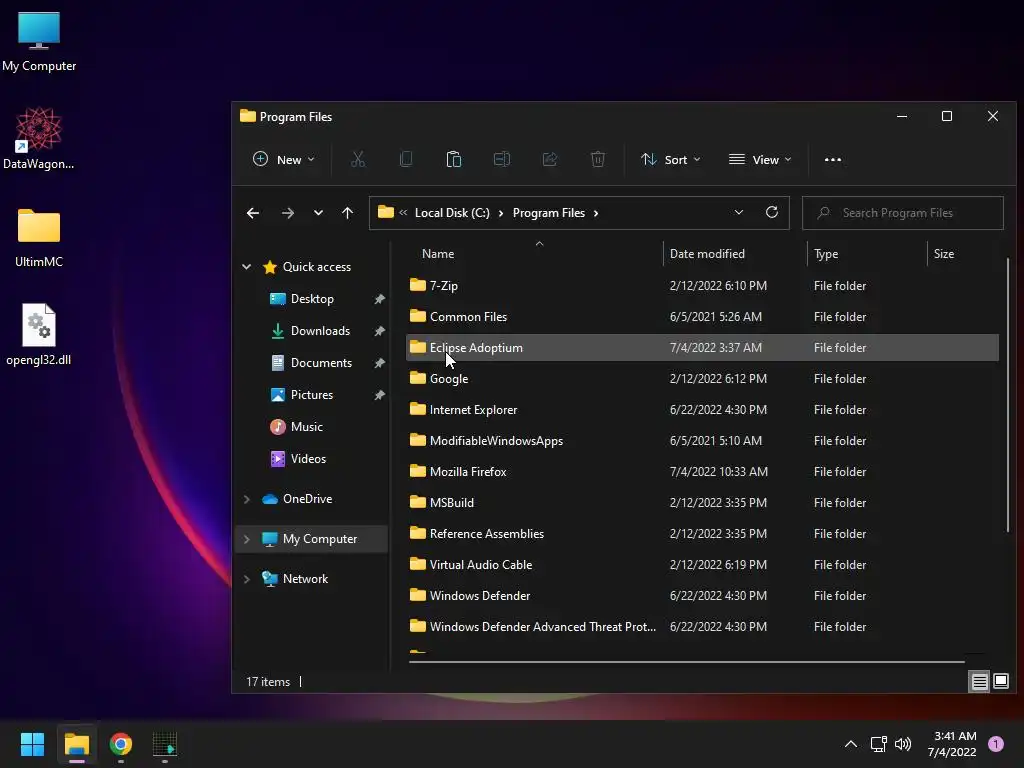This screenshot has height=768, width=1024.
Task: Select Videos in navigation pane
Action: (308, 458)
